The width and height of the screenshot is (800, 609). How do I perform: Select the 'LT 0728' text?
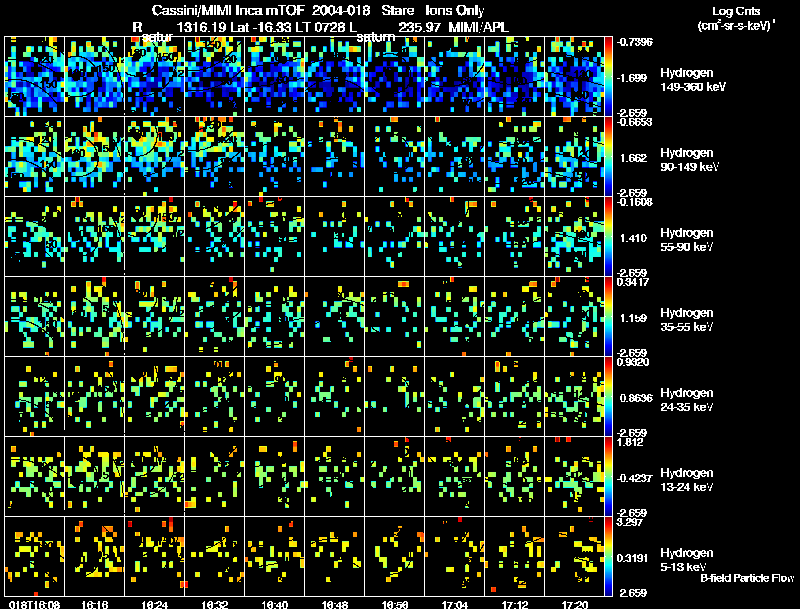pyautogui.click(x=319, y=27)
